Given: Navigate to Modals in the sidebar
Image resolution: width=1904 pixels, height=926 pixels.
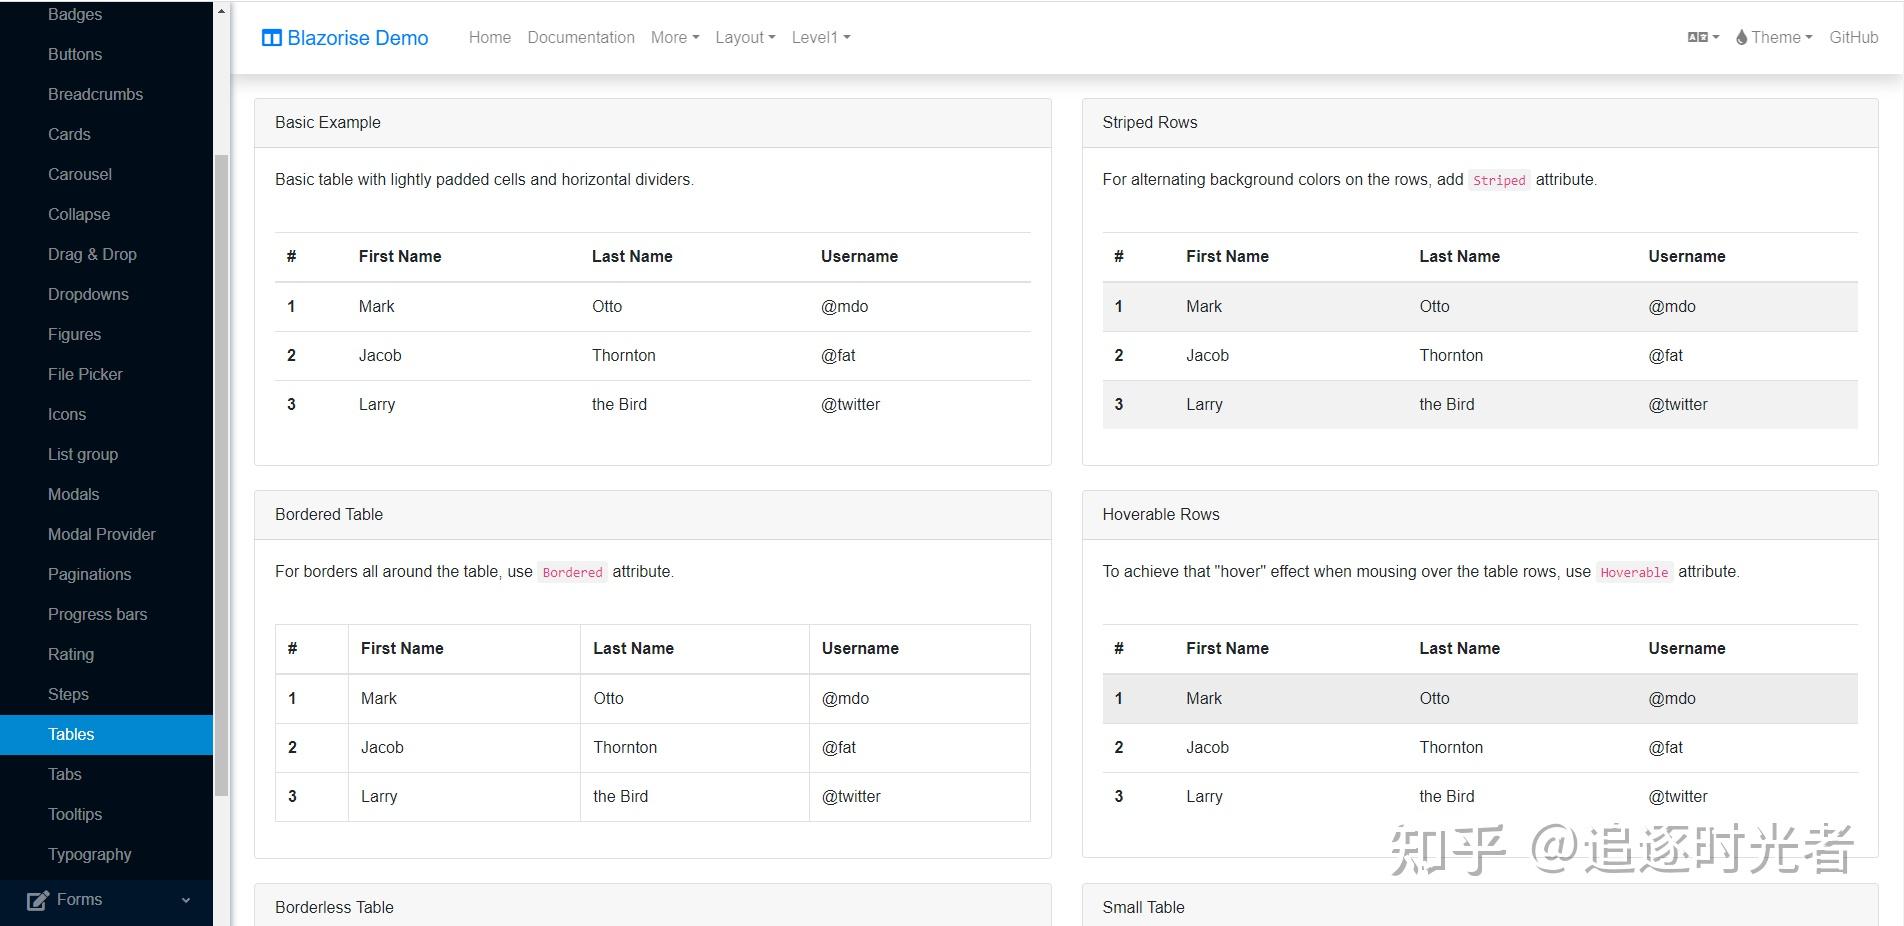Looking at the screenshot, I should (73, 494).
